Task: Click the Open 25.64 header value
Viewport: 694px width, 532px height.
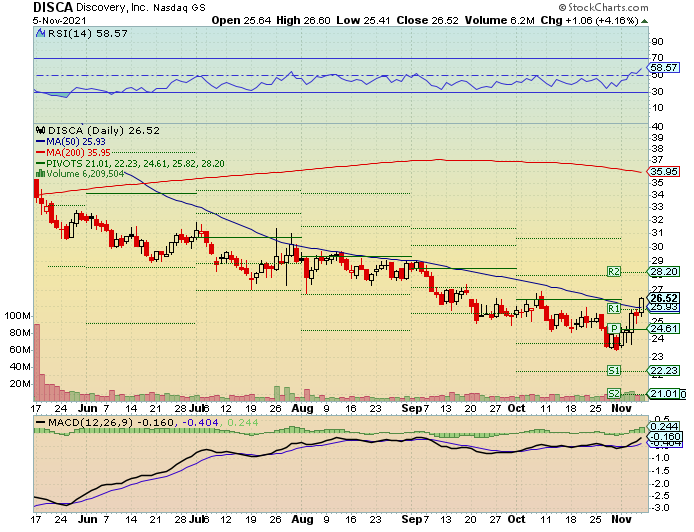Action: 241,20
